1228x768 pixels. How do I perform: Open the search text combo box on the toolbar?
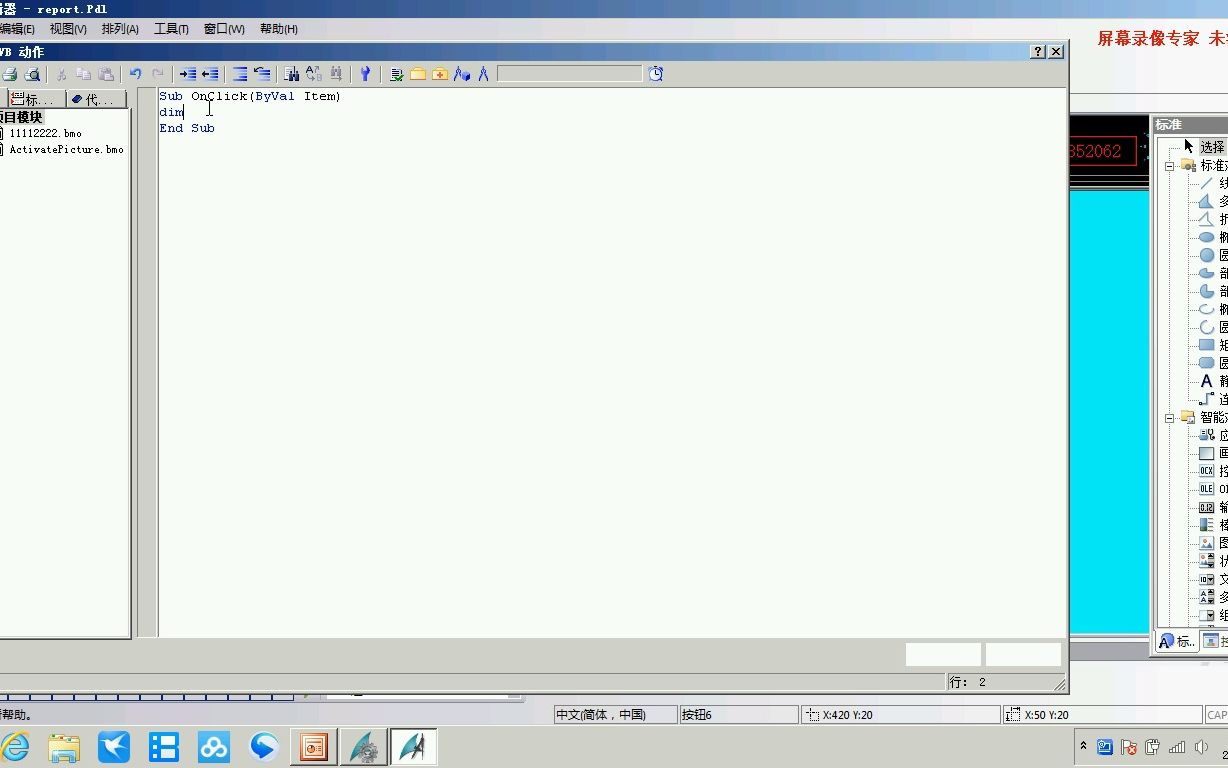570,73
